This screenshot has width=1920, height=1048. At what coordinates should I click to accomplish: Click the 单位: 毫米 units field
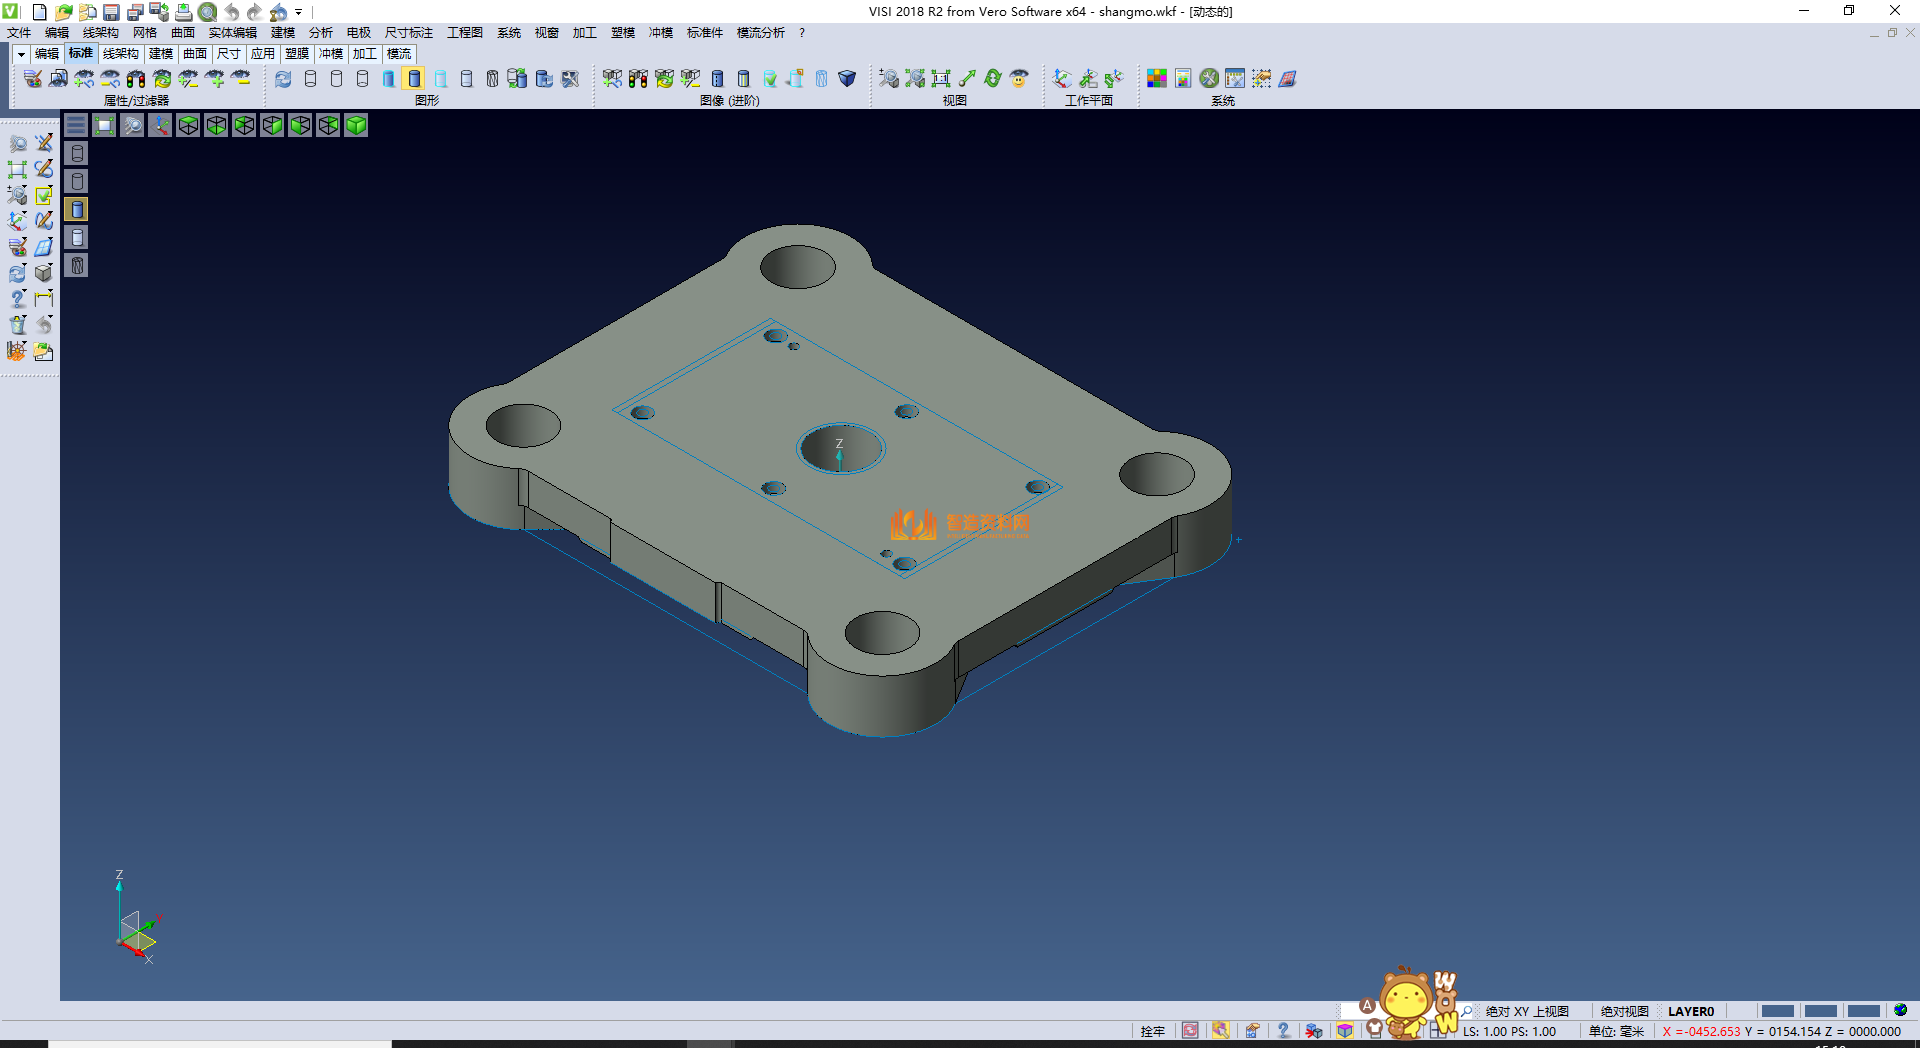[x=1616, y=1031]
